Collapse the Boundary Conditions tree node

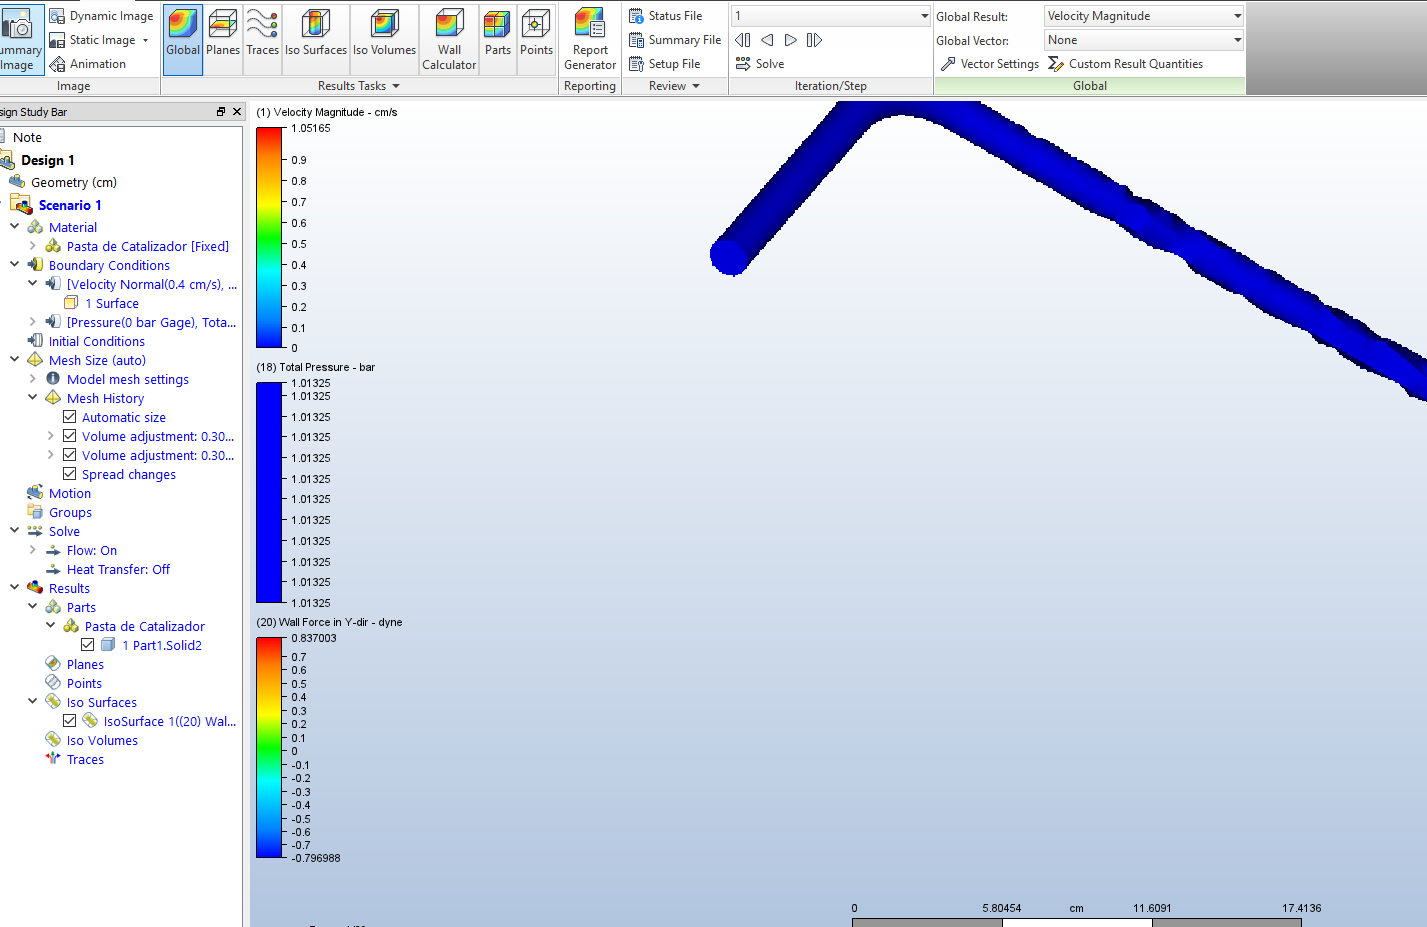(x=15, y=265)
